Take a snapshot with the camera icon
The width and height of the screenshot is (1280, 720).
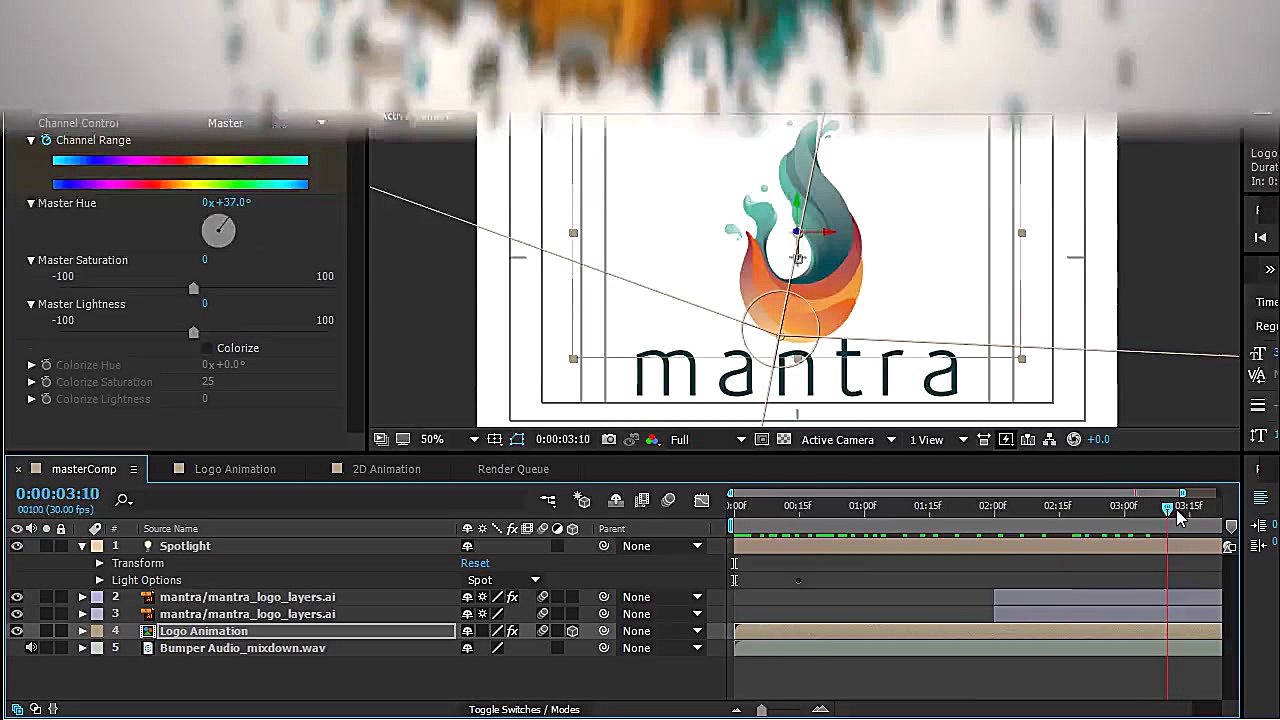tap(609, 440)
